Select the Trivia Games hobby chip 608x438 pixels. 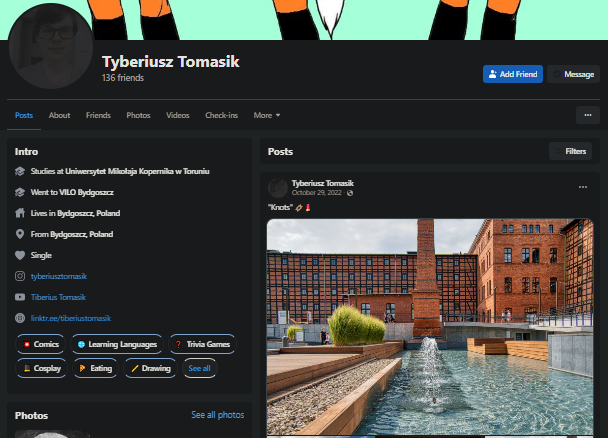tap(202, 344)
